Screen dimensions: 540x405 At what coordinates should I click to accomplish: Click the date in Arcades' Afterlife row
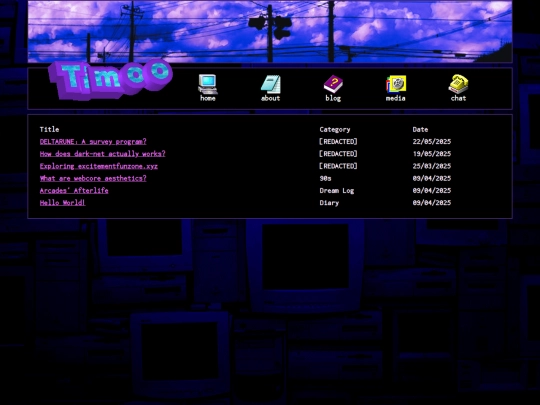(432, 190)
